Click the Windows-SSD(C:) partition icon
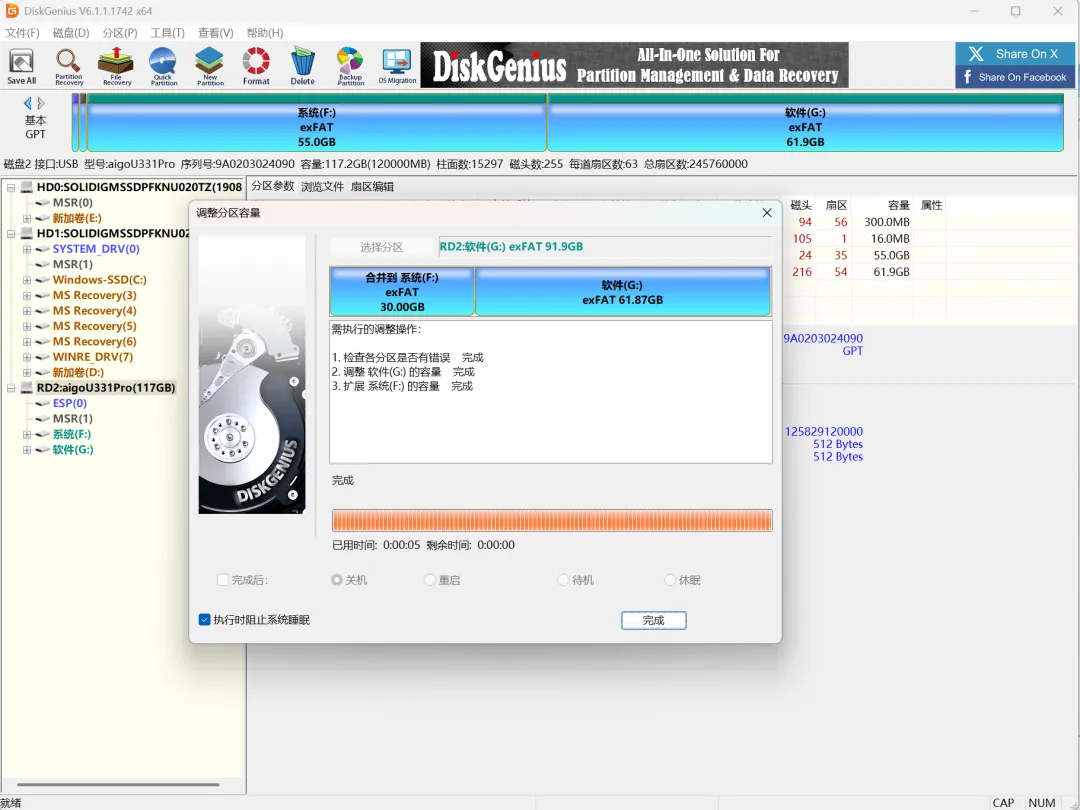This screenshot has width=1080, height=810. [x=43, y=280]
